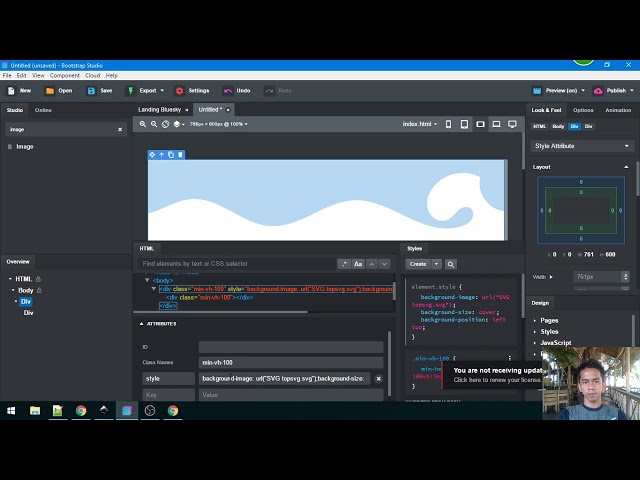Select the tablet portrait viewport icon

[464, 124]
